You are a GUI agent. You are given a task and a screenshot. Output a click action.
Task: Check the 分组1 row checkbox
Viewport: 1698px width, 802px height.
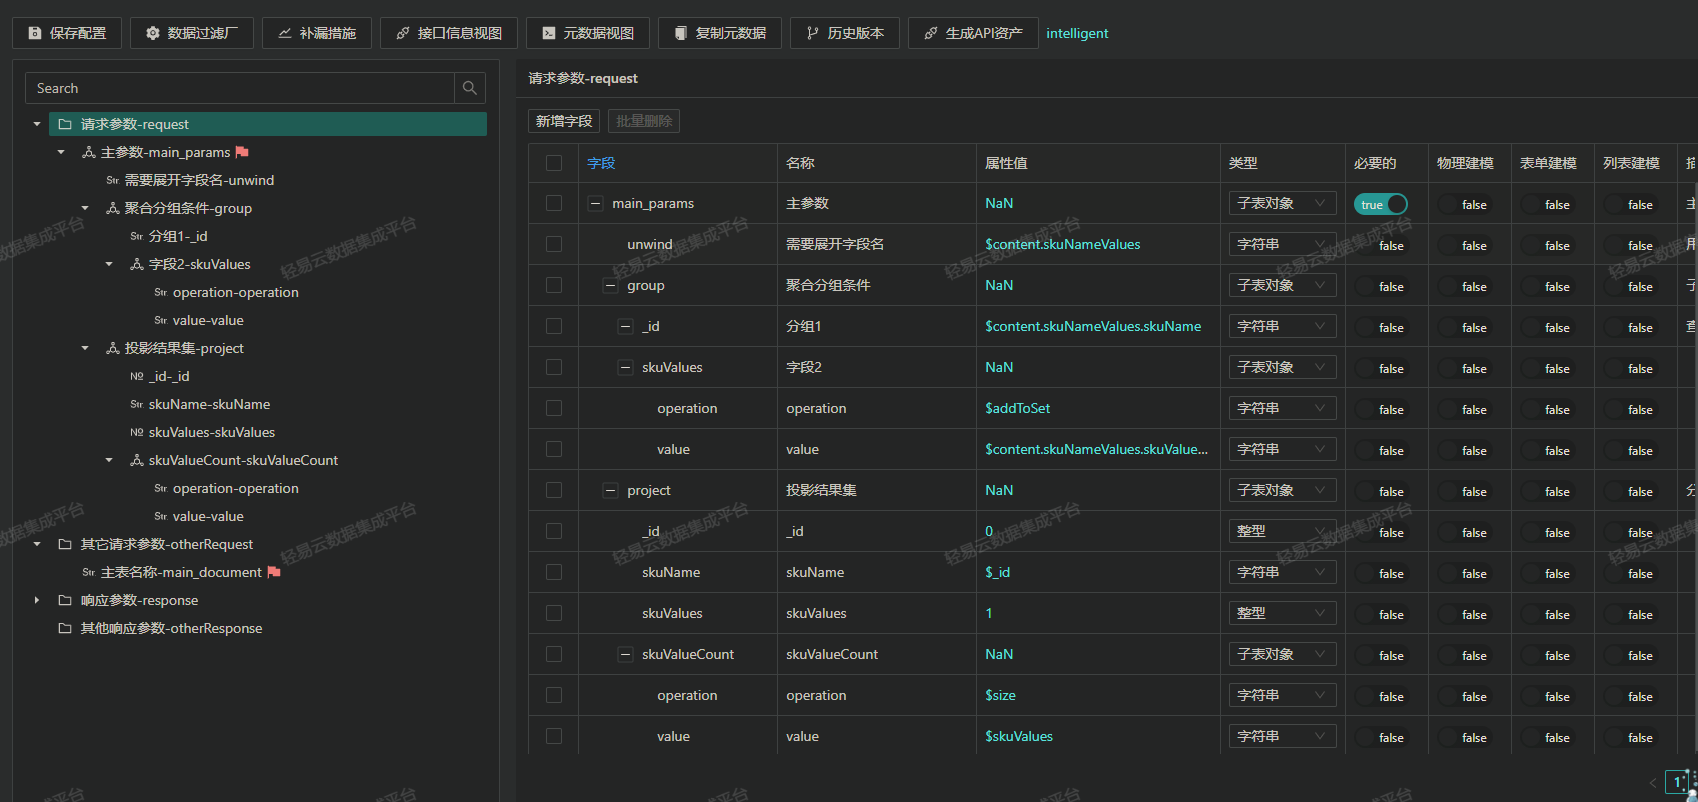coord(554,326)
